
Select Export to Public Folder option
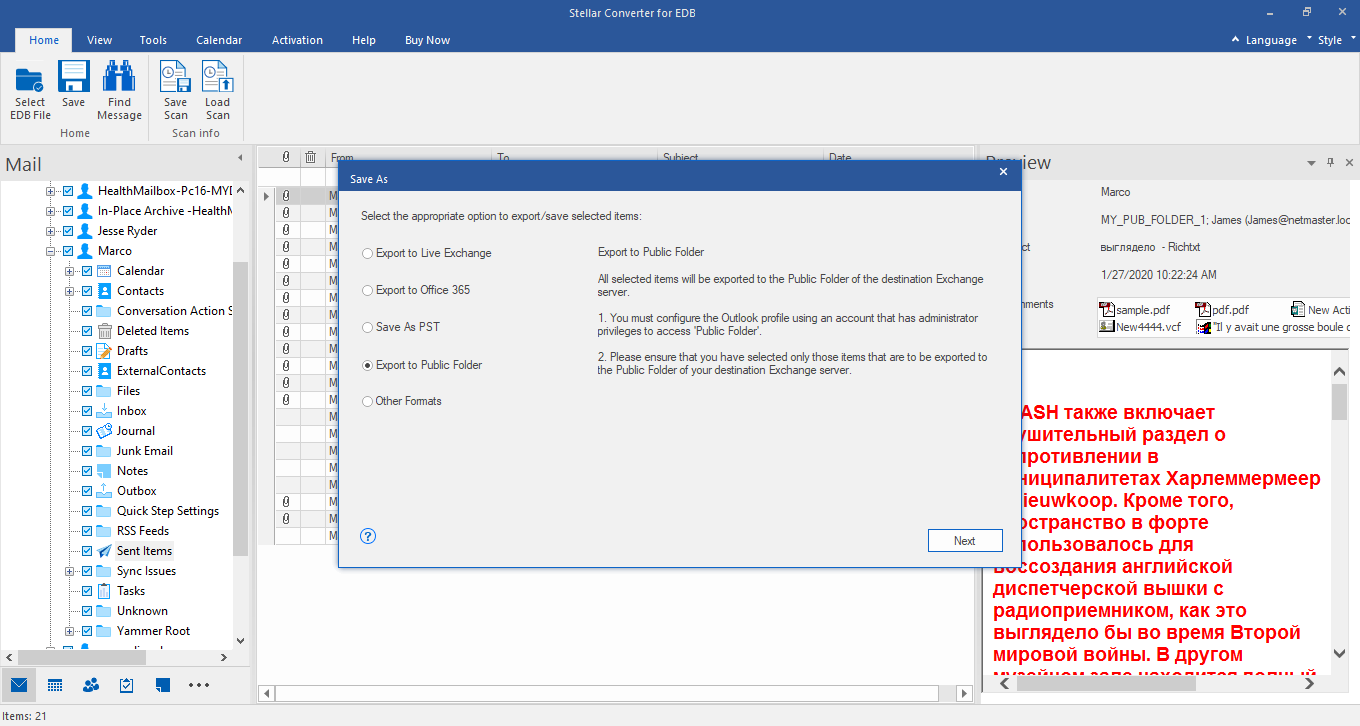point(422,365)
